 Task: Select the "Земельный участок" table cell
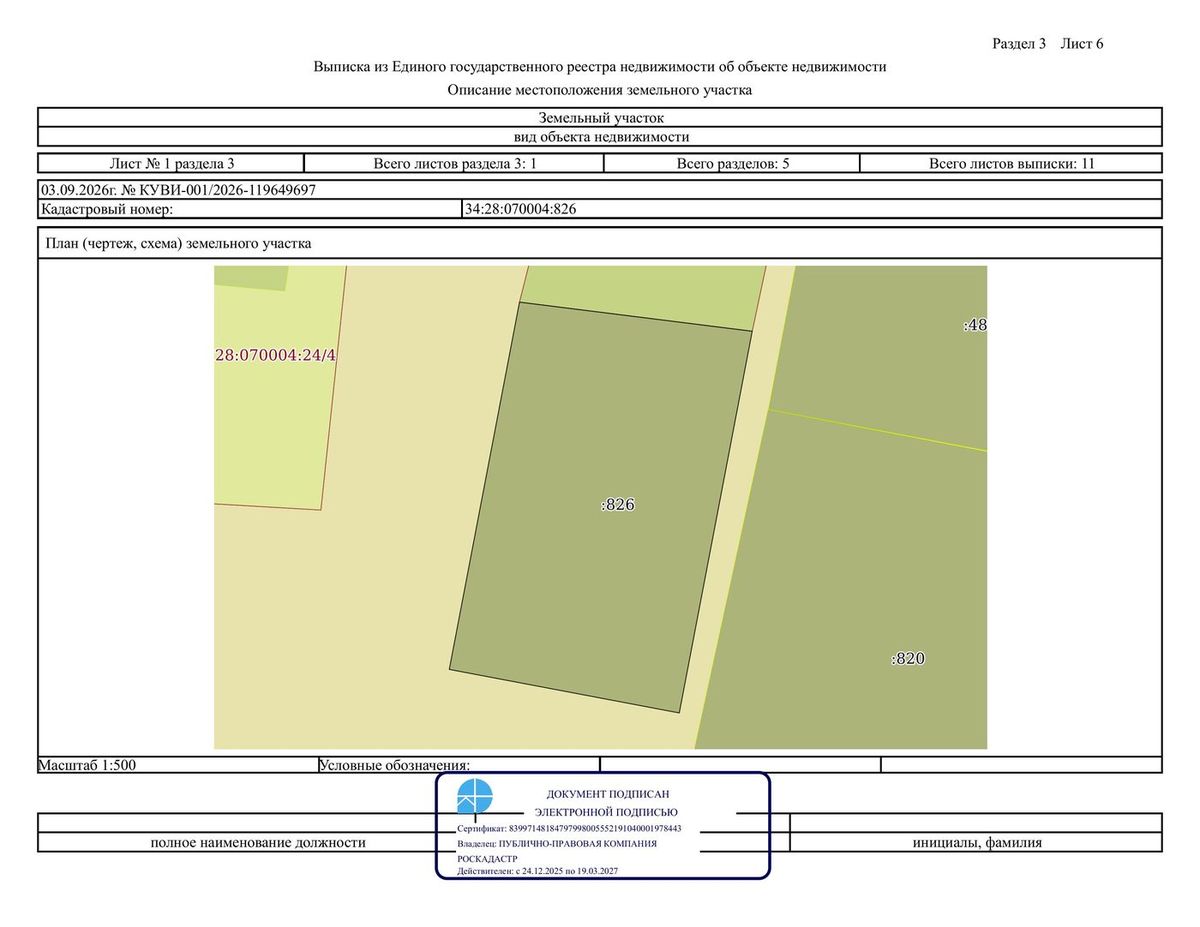(x=600, y=118)
